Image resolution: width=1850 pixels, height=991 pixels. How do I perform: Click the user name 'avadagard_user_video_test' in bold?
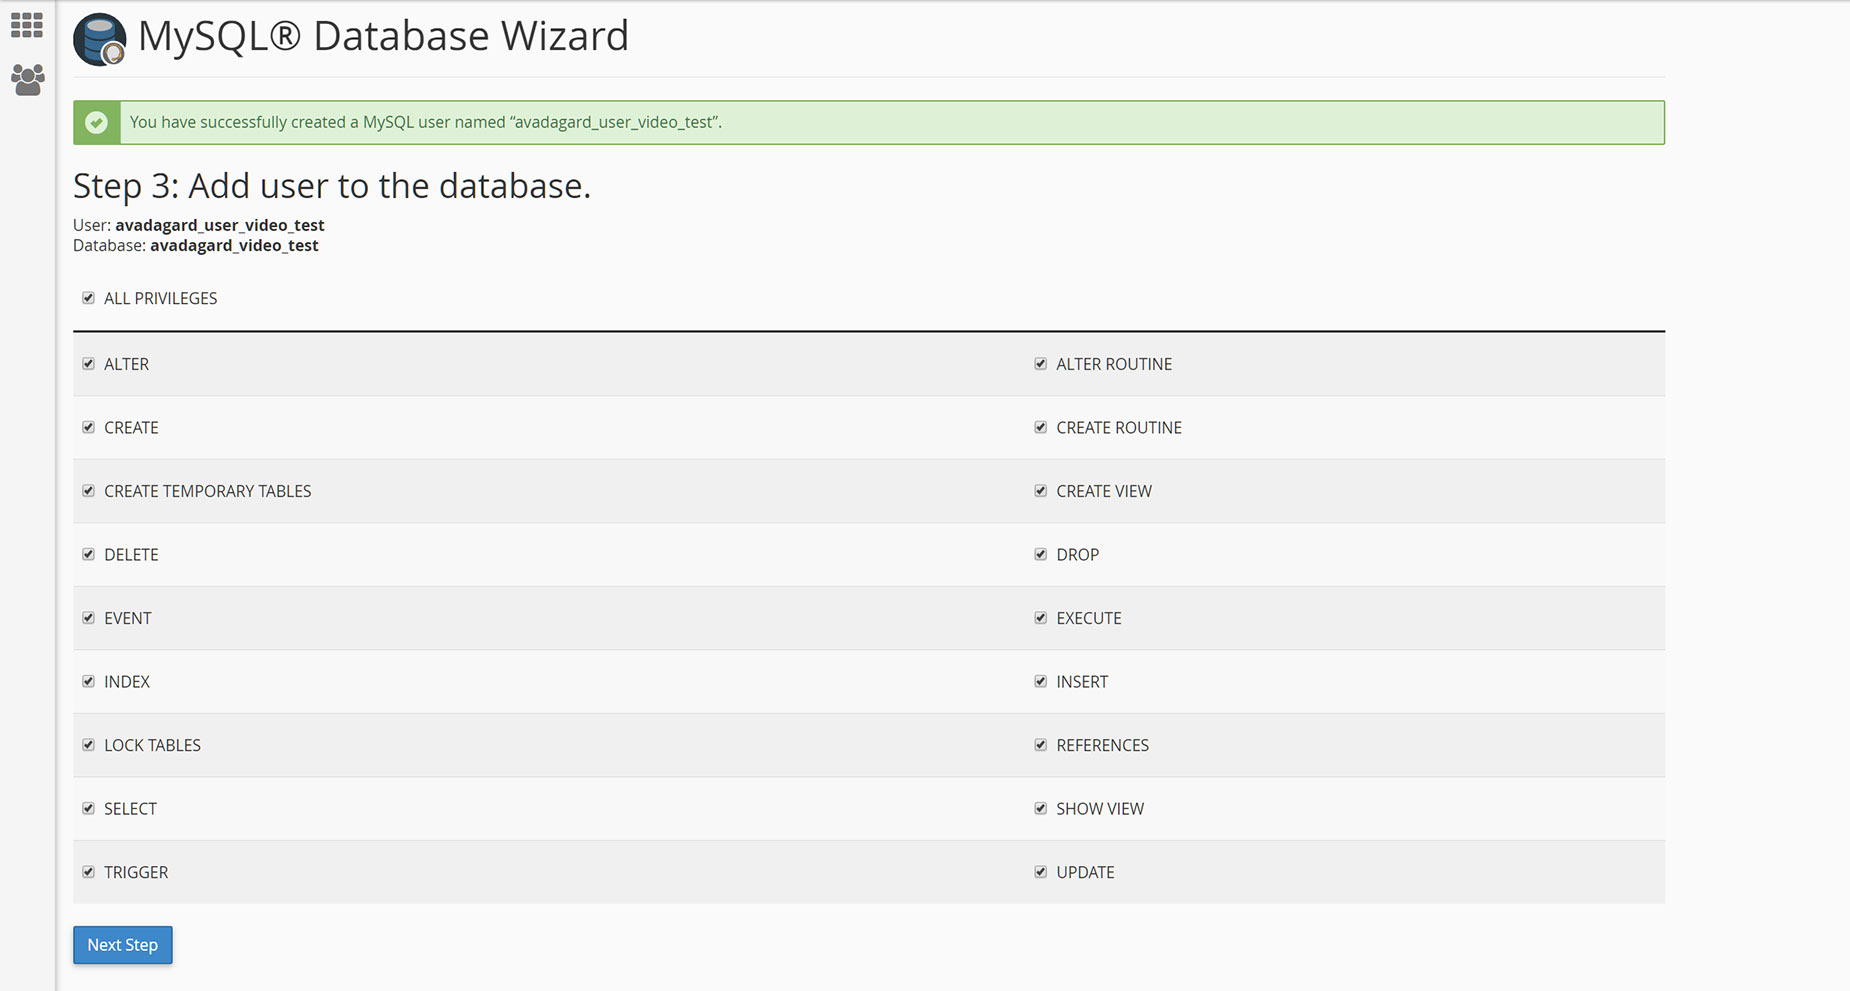220,225
